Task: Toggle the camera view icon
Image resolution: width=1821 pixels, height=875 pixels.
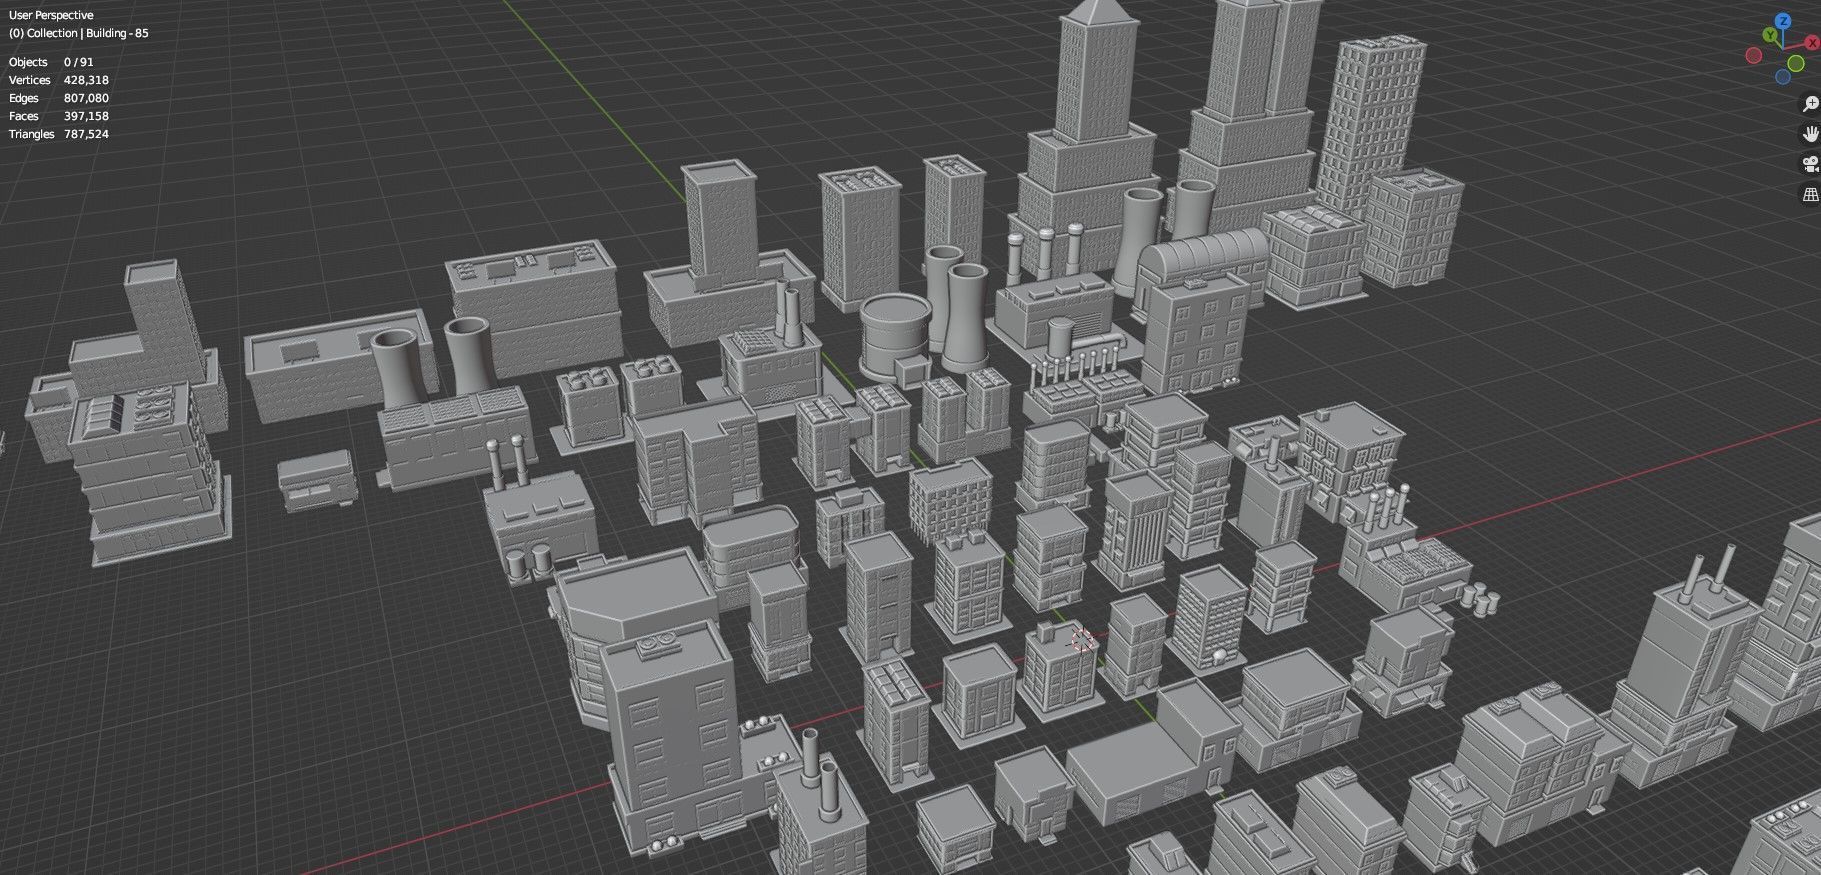Action: [1811, 164]
